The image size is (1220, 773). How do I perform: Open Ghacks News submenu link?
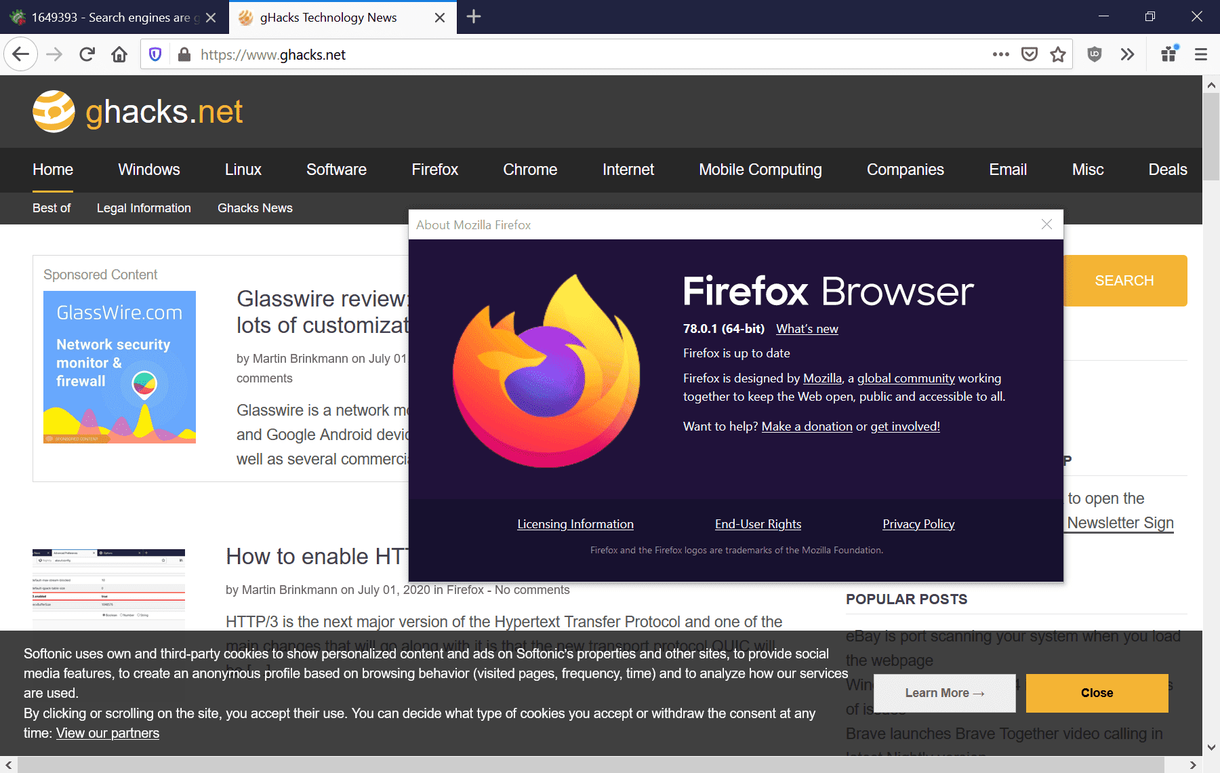coord(255,208)
